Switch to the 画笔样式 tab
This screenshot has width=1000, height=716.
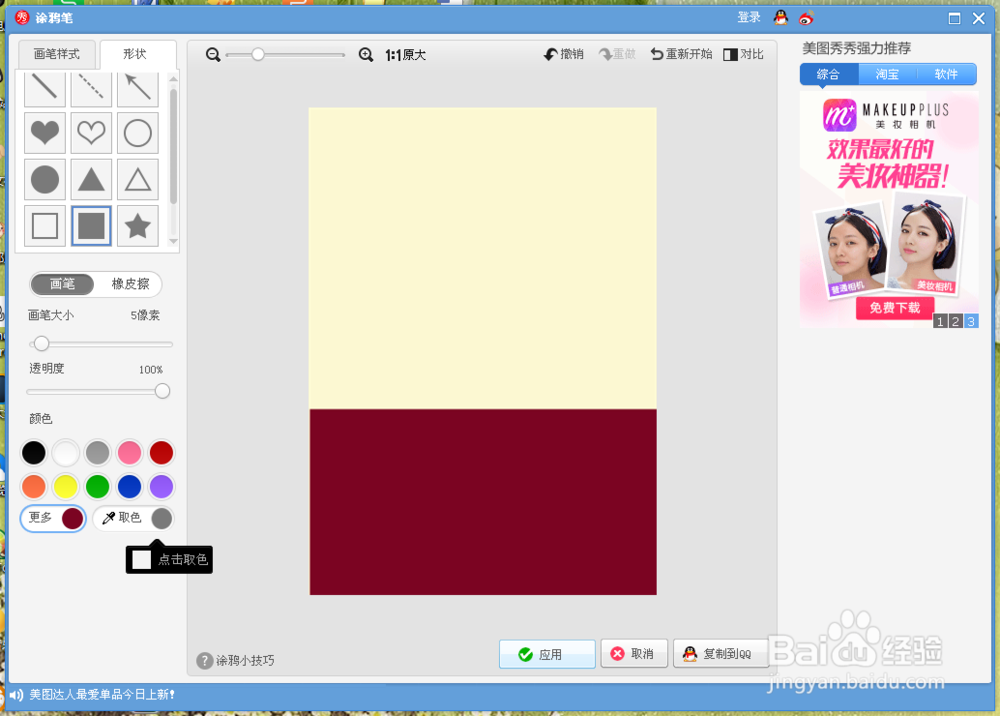point(56,54)
